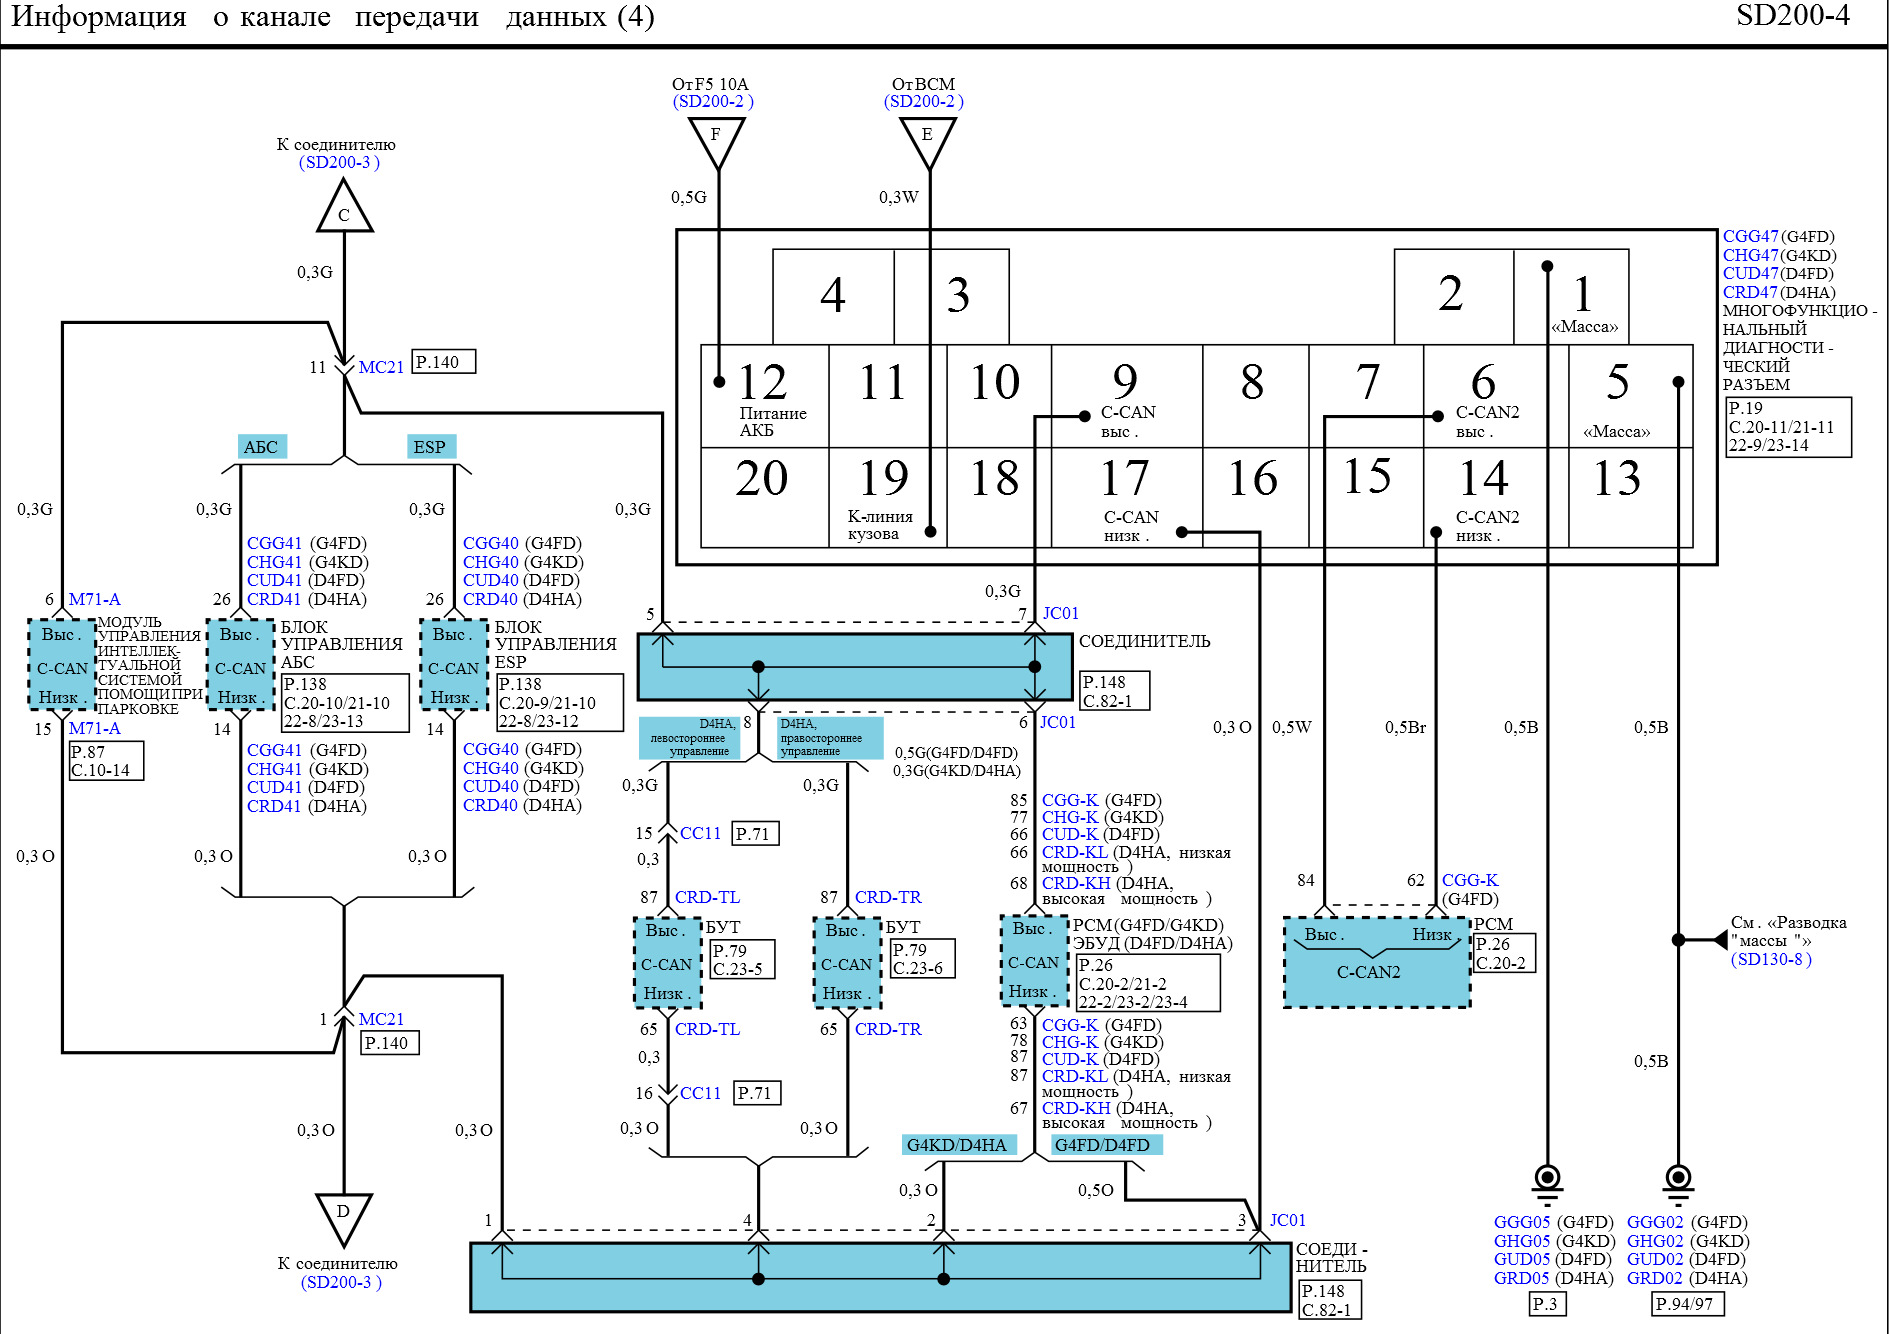Select the D4HA левостороннее управление tag

(690, 738)
